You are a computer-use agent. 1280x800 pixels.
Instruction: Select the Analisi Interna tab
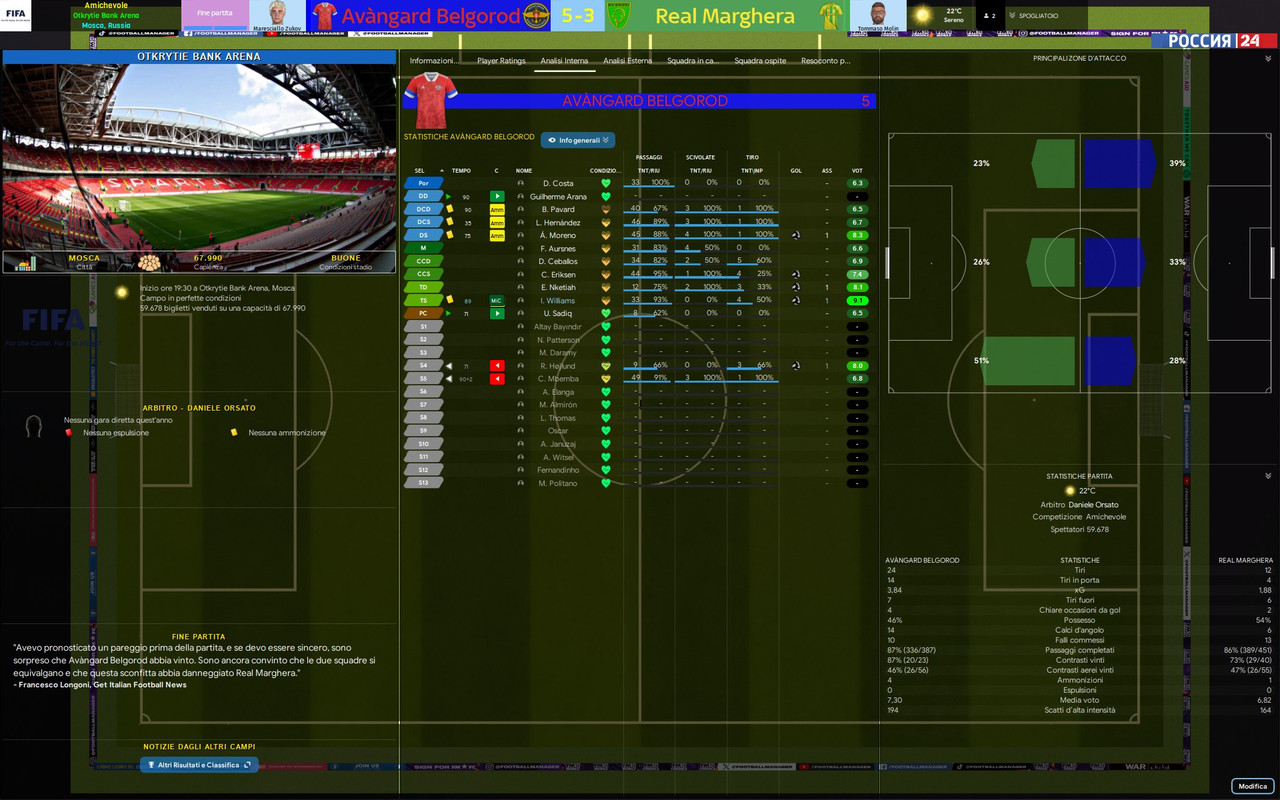564,61
